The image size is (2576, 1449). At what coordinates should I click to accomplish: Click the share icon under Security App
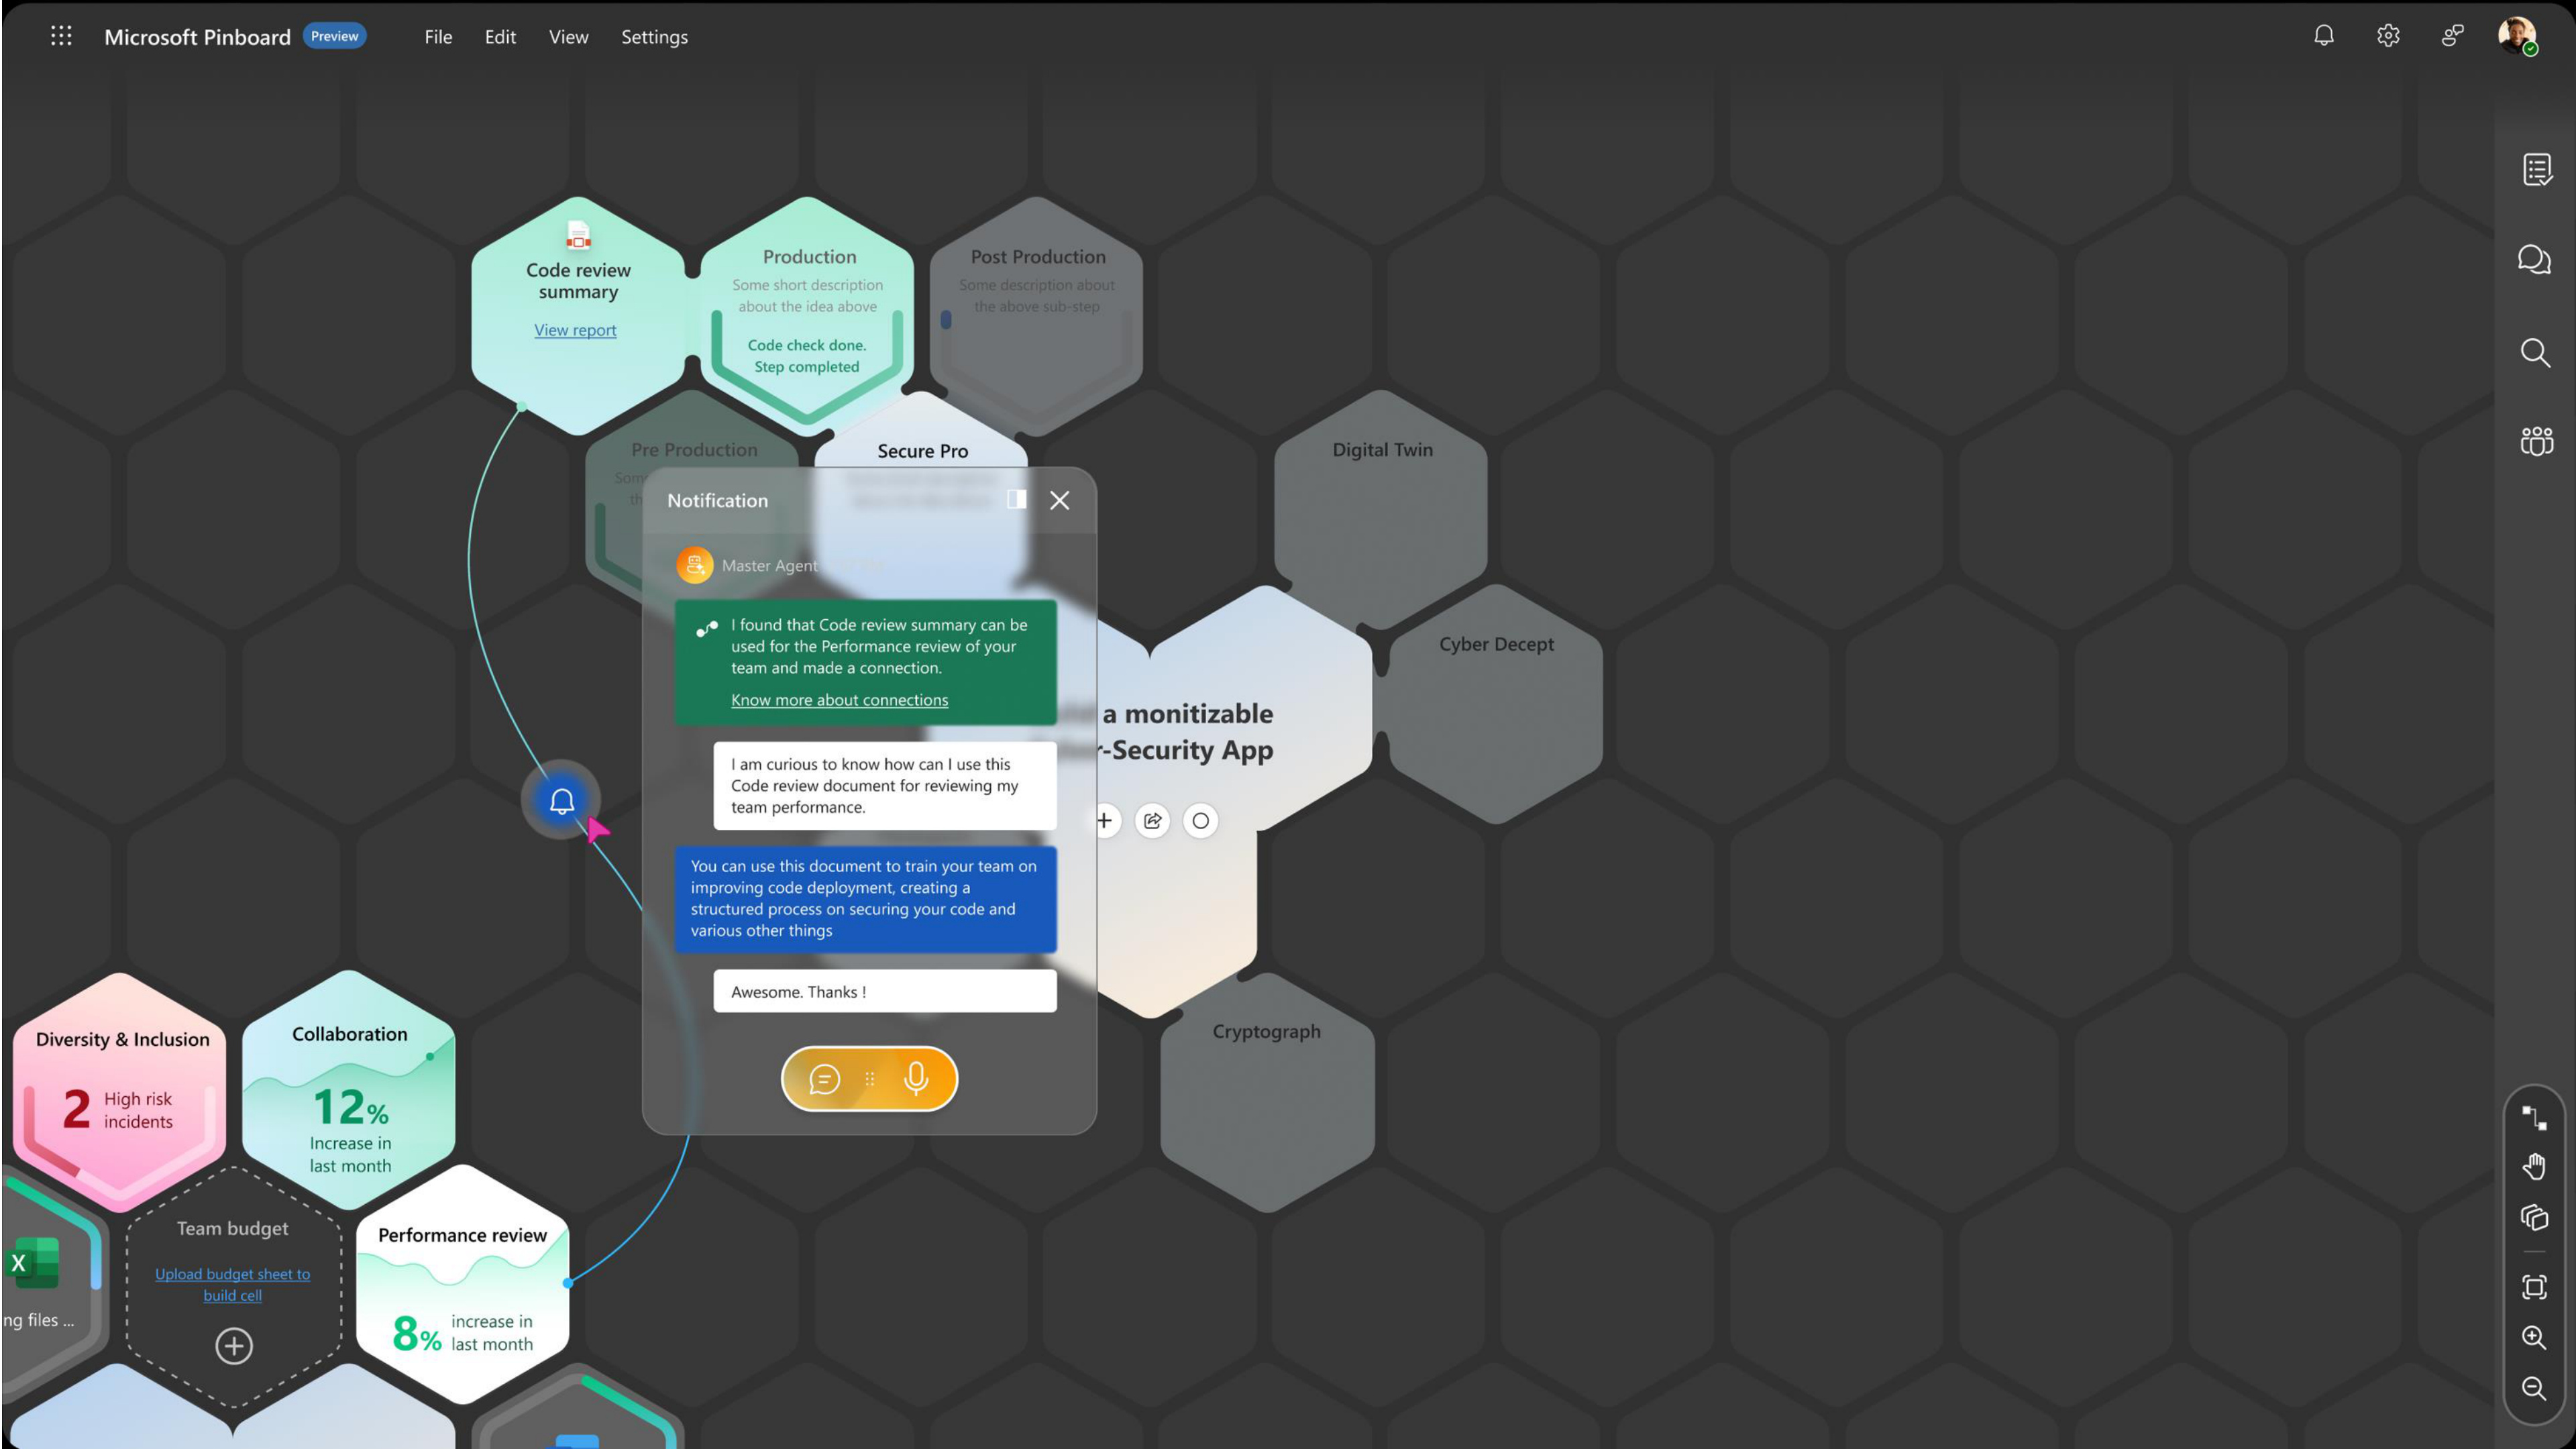click(1153, 821)
